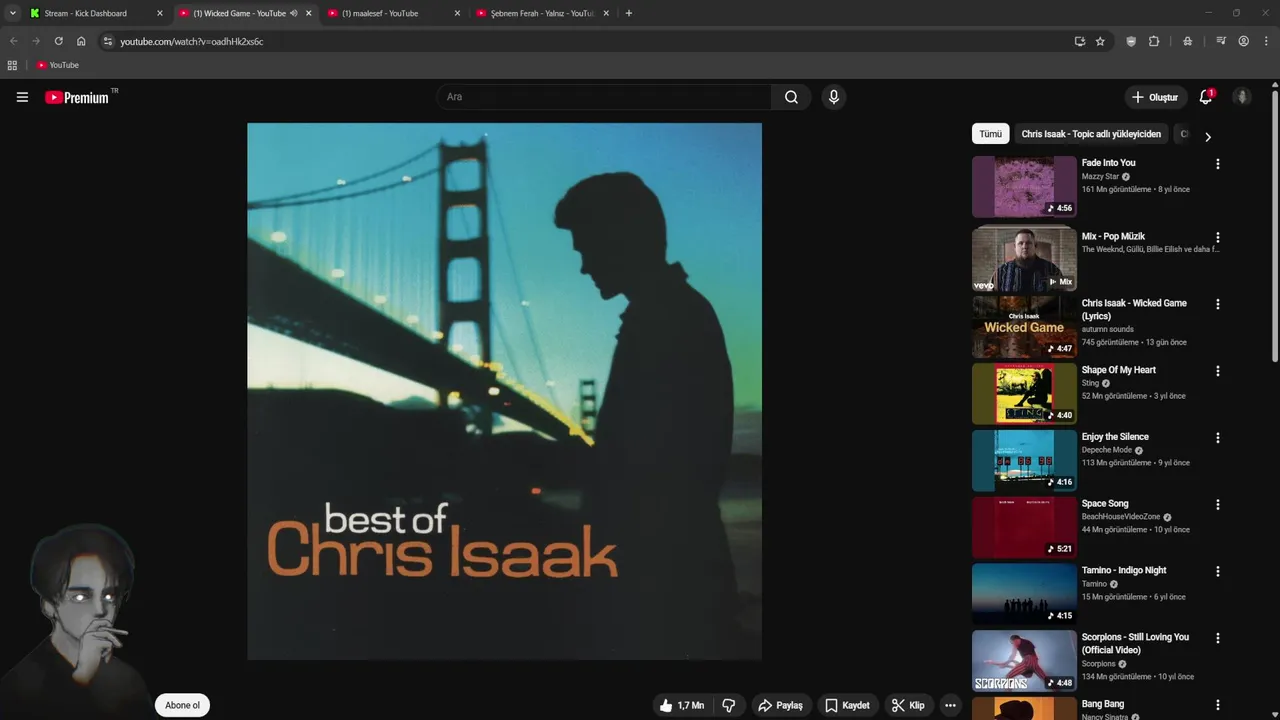The width and height of the screenshot is (1280, 720).
Task: Select the Tümü filter chip
Action: [990, 134]
